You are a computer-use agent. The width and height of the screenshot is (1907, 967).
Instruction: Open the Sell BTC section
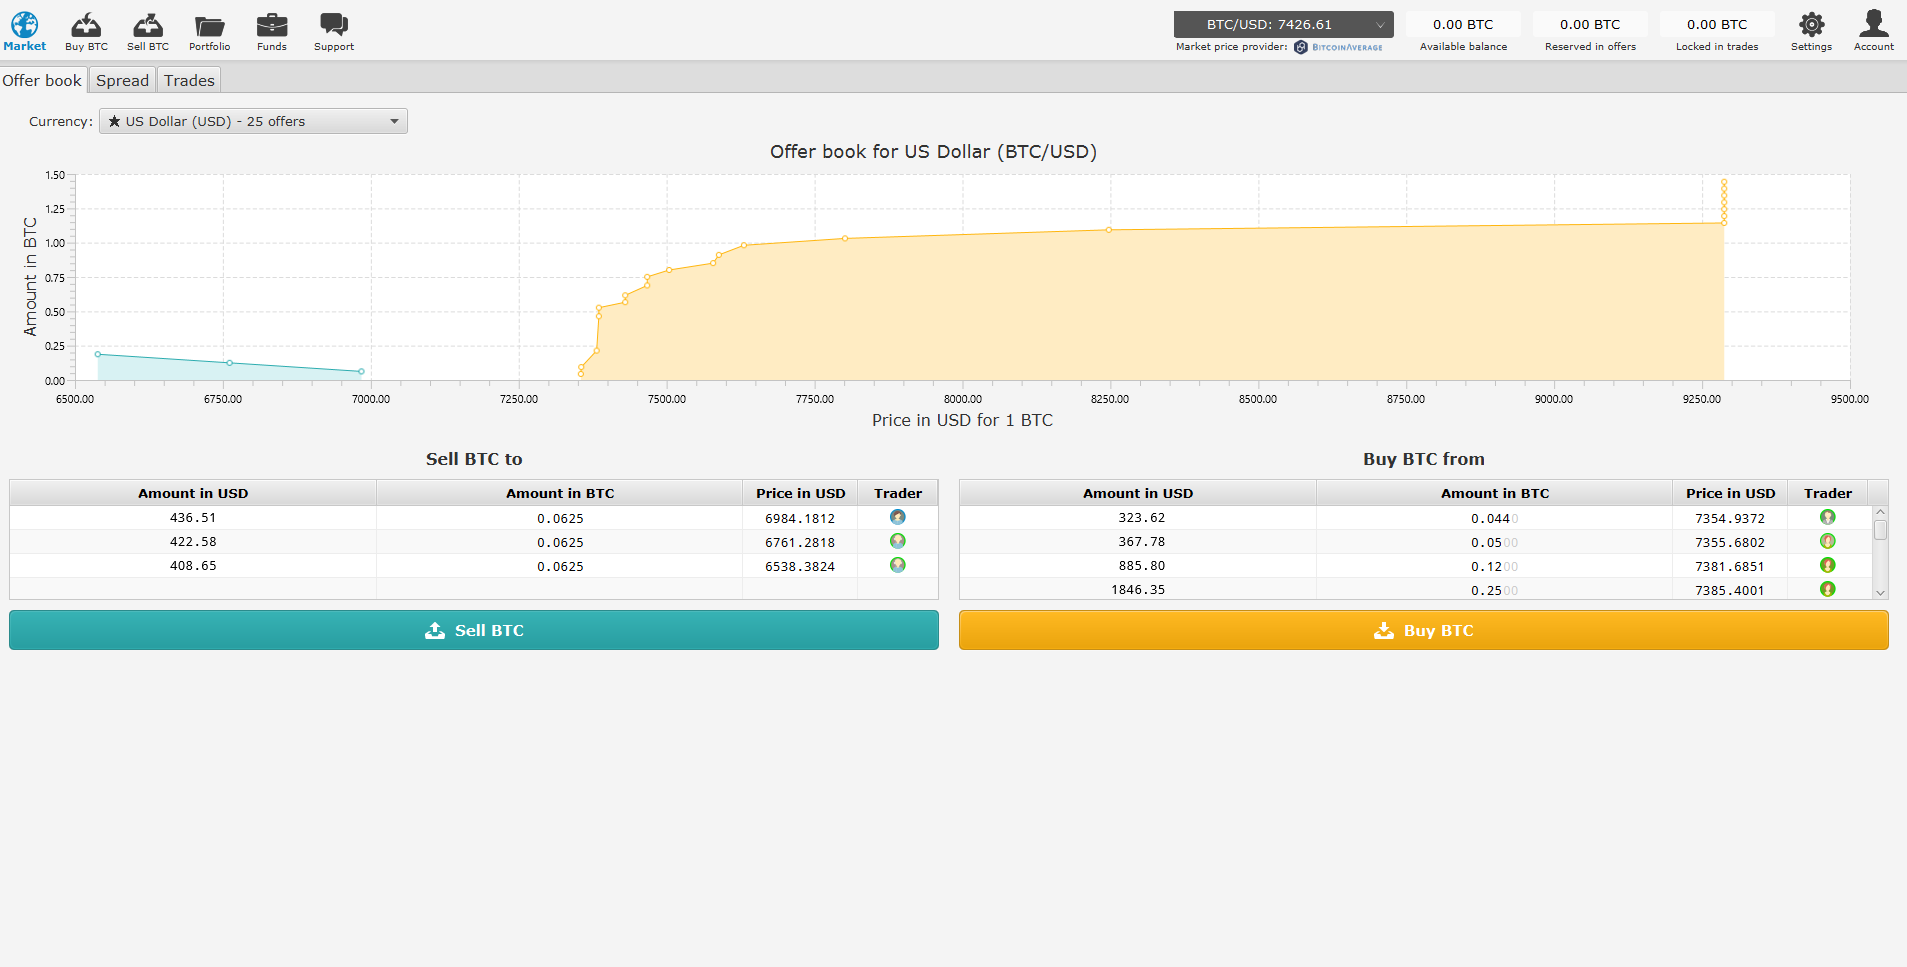click(148, 31)
